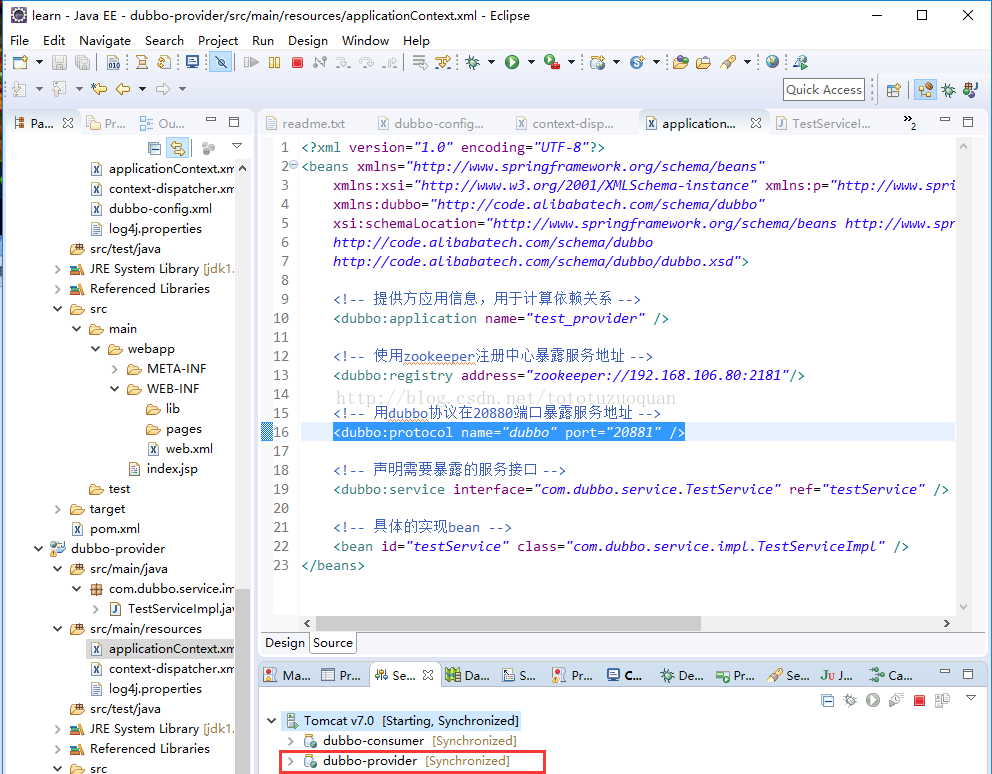Save the current file with Save icon
The height and width of the screenshot is (774, 992).
[59, 62]
